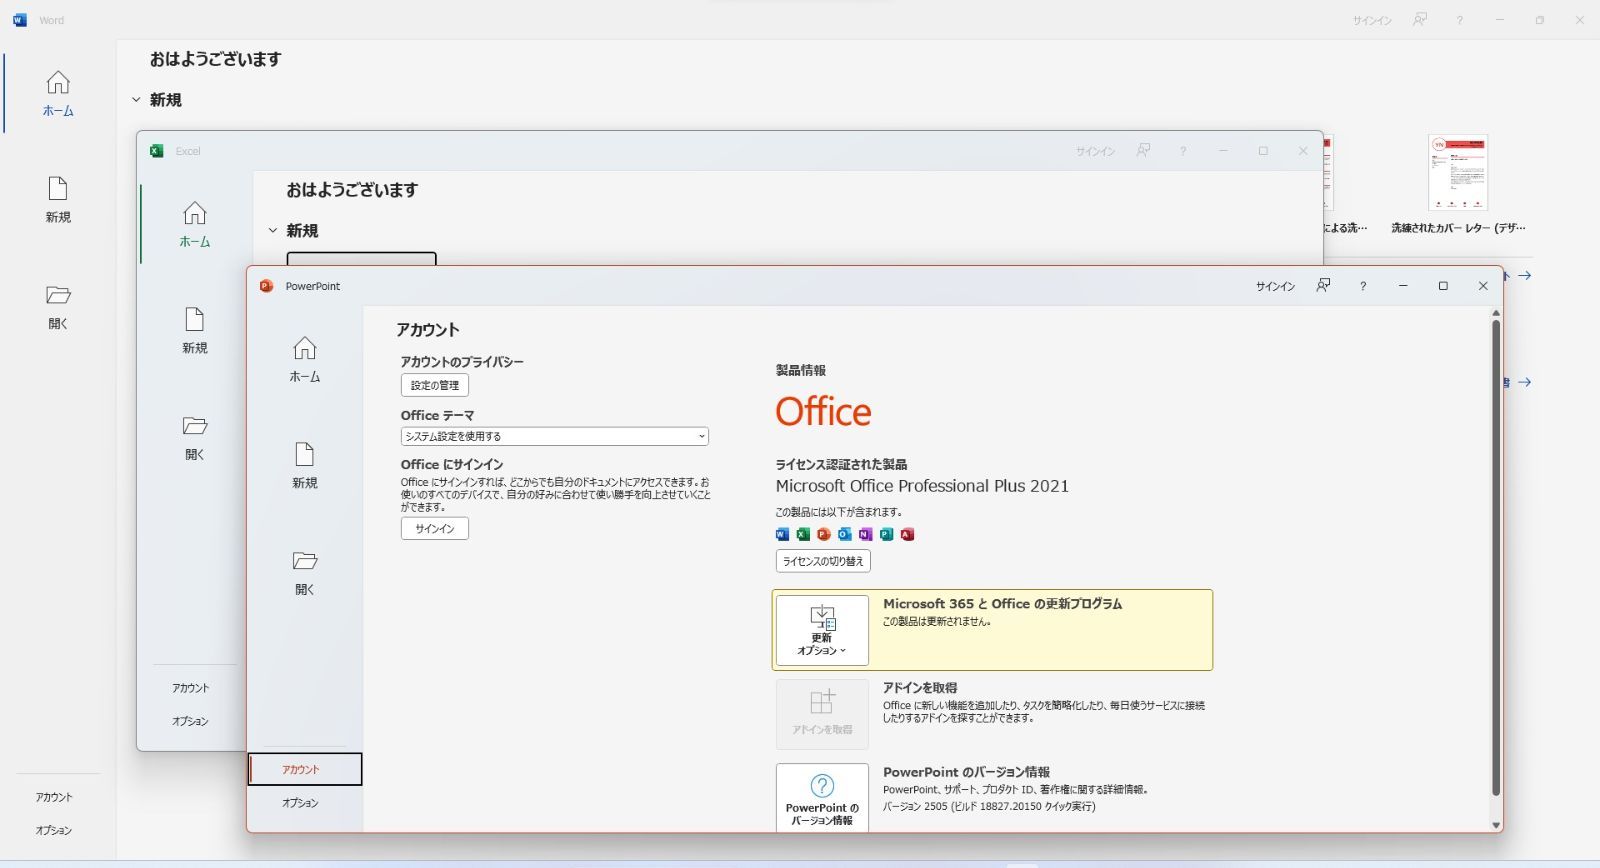Open Account (アカウント) in Word sidebar
Viewport: 1600px width, 868px height.
54,797
